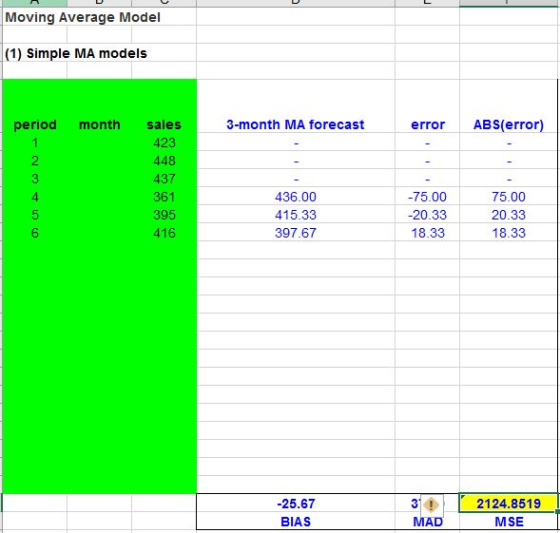Select period number 6 cell
This screenshot has width=560, height=533.
(35, 233)
